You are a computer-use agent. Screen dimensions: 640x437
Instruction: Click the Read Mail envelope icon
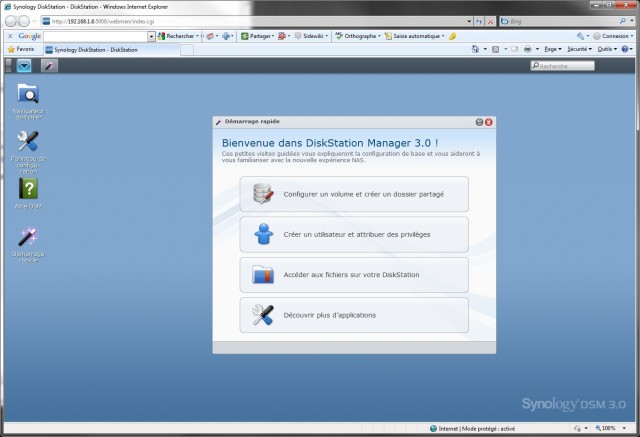pyautogui.click(x=515, y=49)
